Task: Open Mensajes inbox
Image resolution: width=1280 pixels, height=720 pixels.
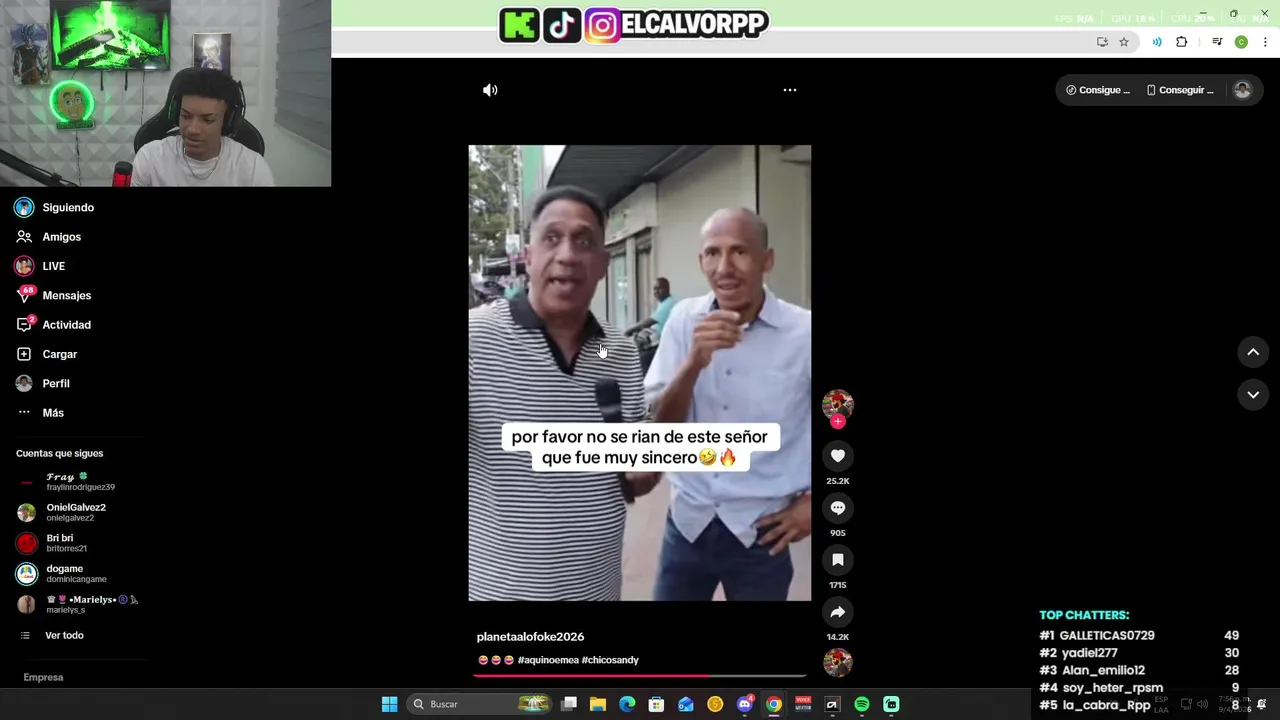Action: coord(66,296)
